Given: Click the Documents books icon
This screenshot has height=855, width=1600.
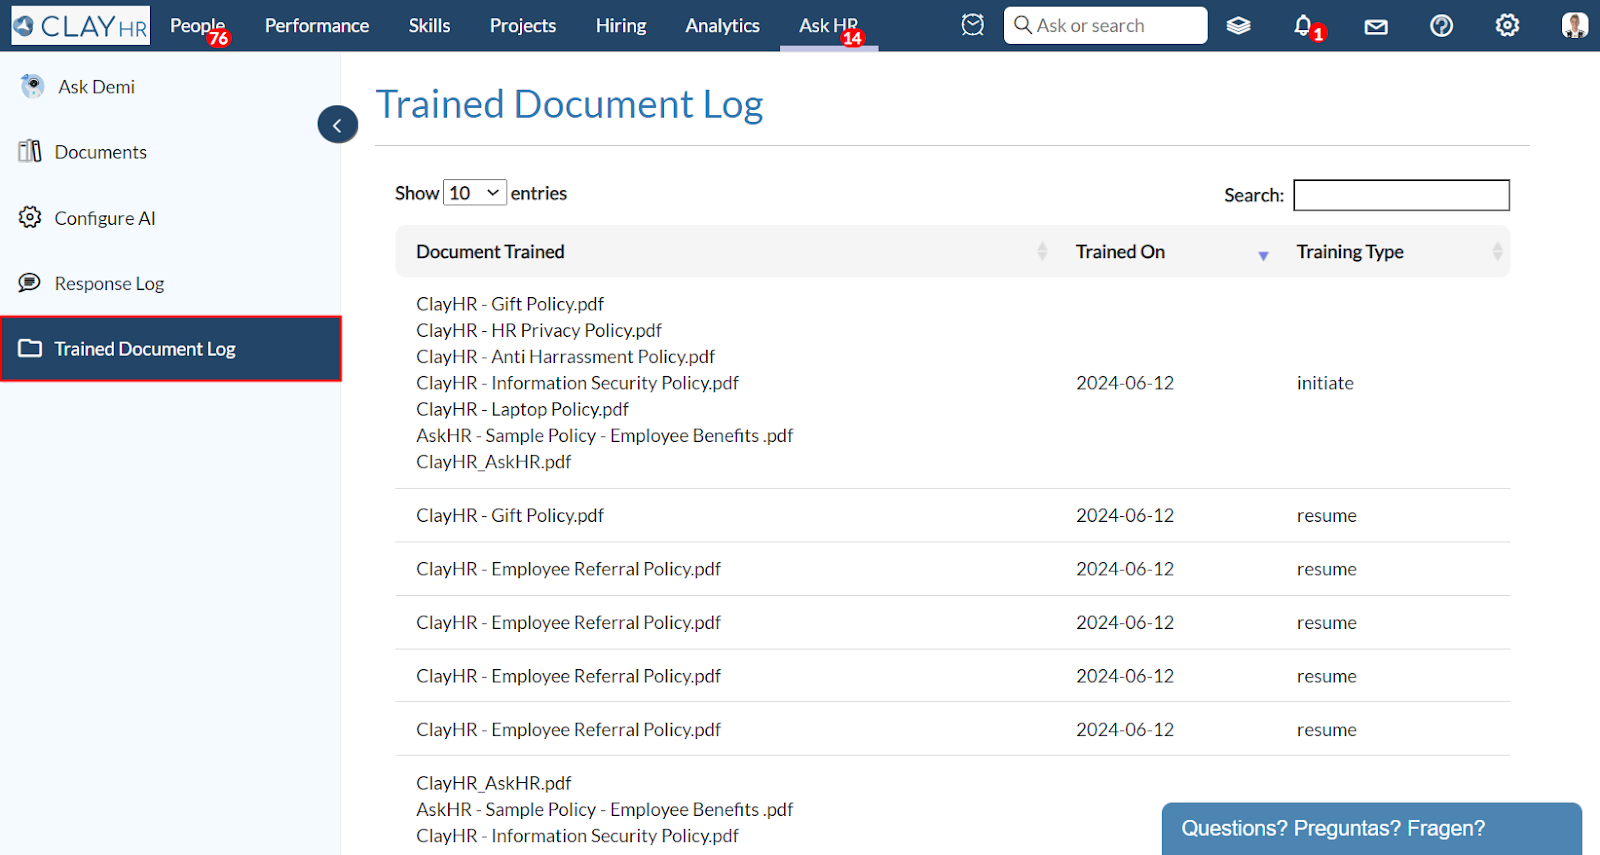Looking at the screenshot, I should tap(30, 151).
